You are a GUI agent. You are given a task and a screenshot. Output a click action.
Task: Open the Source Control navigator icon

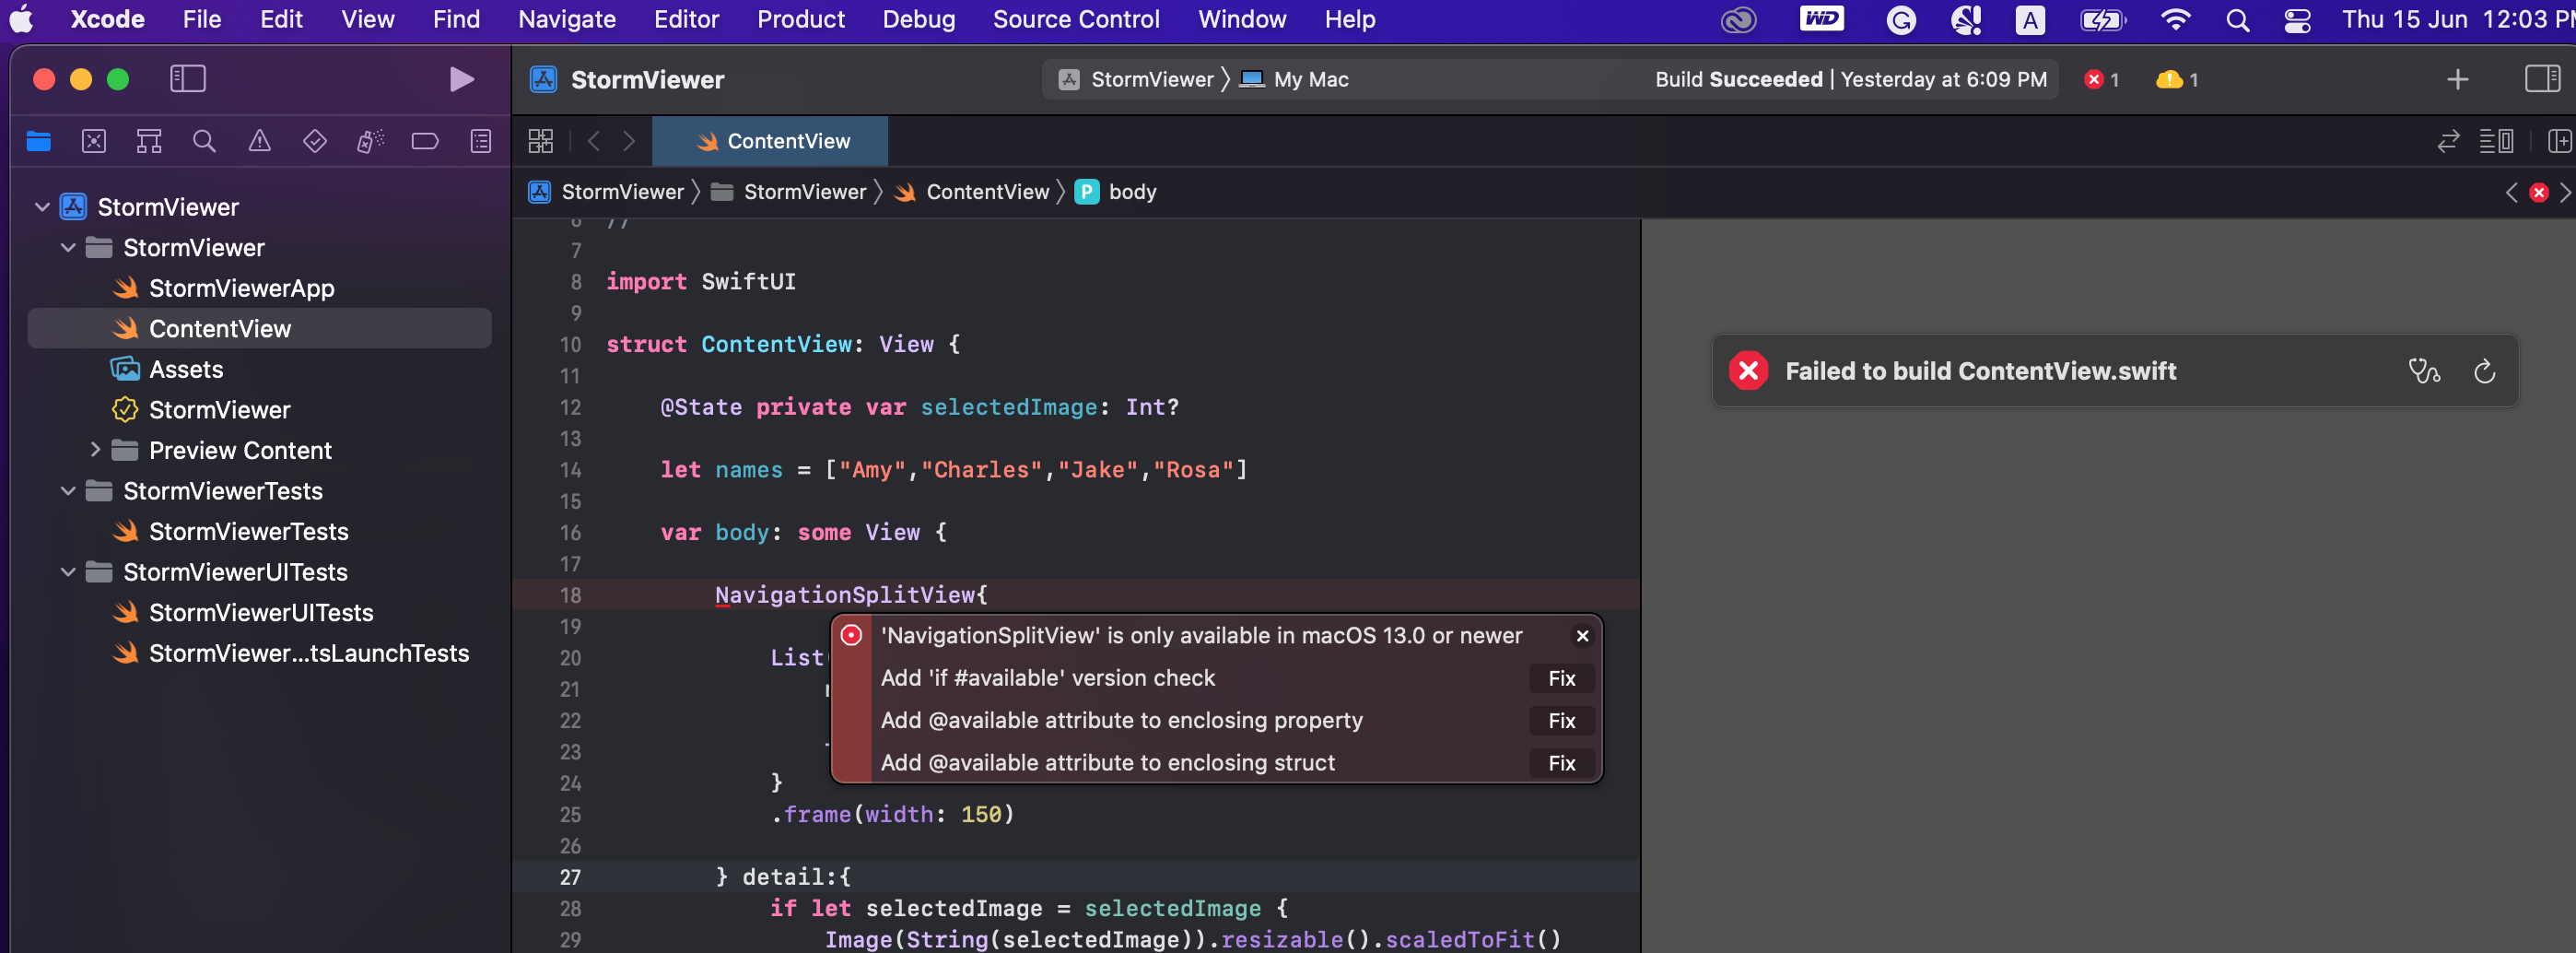tap(94, 141)
